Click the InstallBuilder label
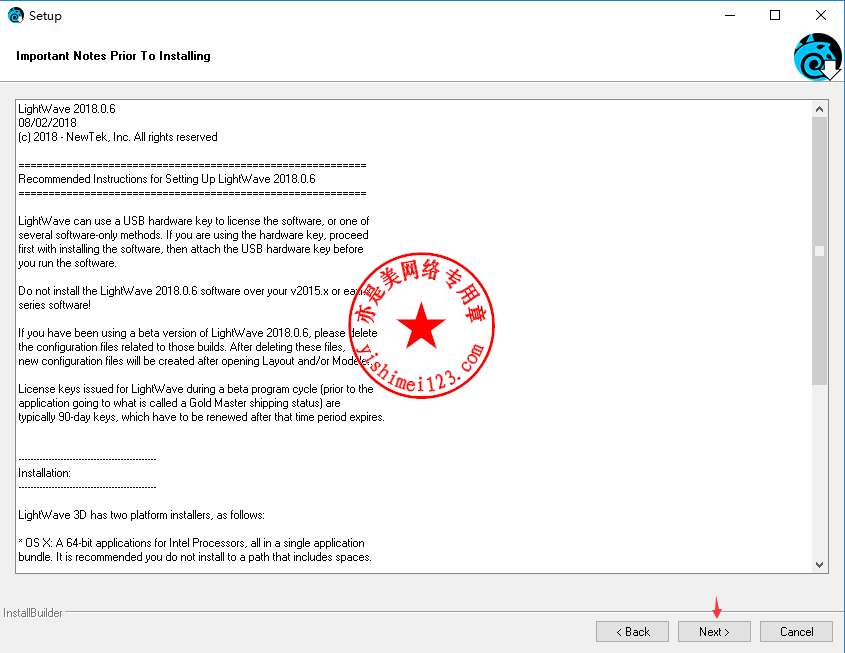845x653 pixels. click(33, 613)
